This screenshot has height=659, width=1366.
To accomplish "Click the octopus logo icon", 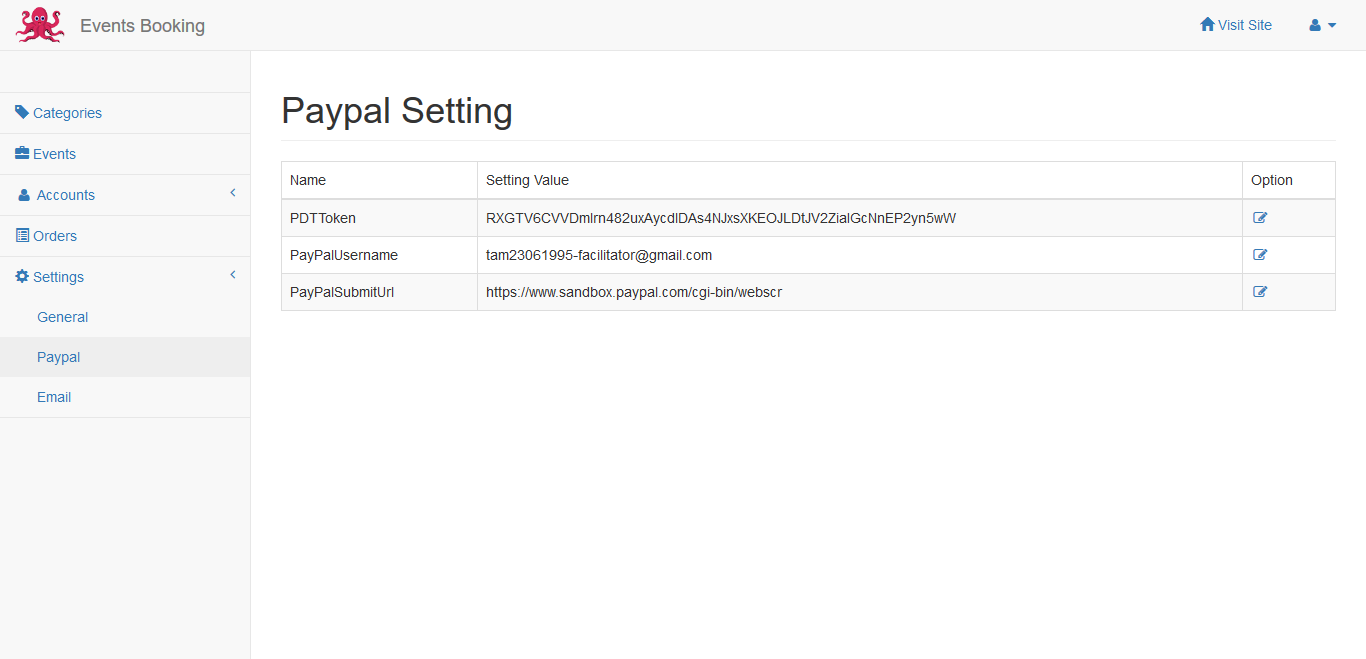I will click(x=40, y=25).
